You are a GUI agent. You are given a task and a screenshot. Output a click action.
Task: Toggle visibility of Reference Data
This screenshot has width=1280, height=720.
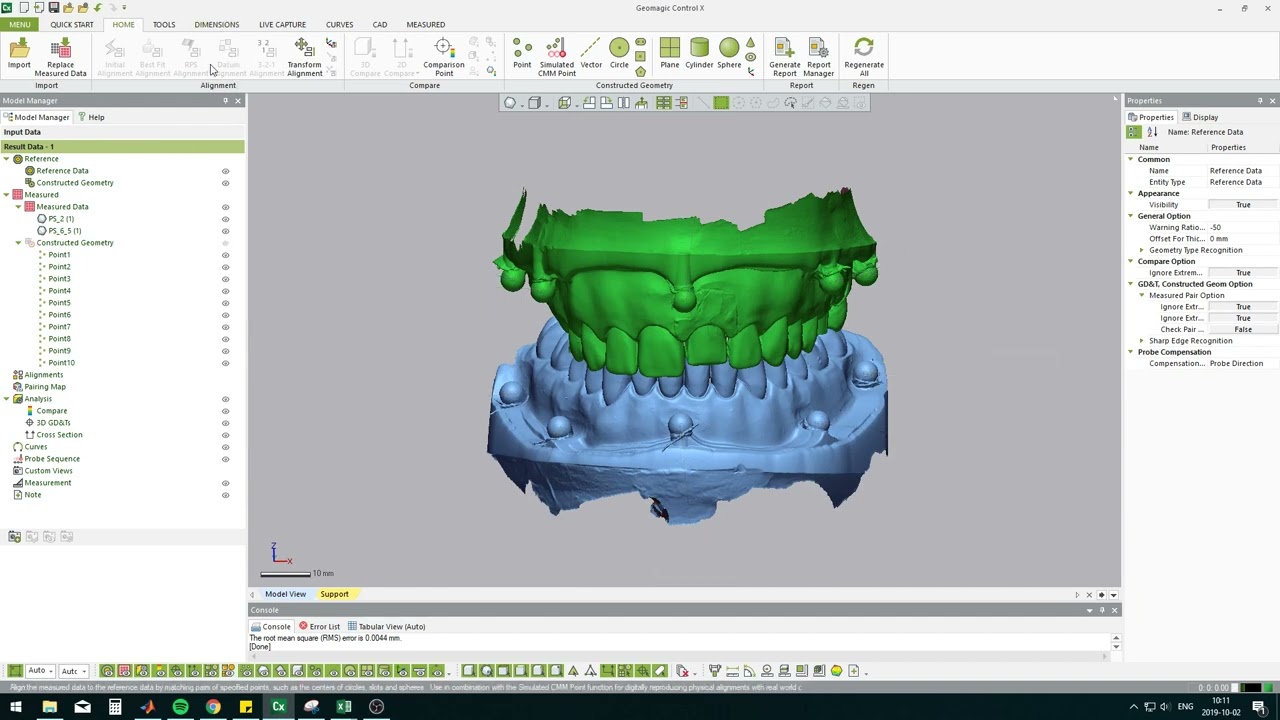(225, 171)
